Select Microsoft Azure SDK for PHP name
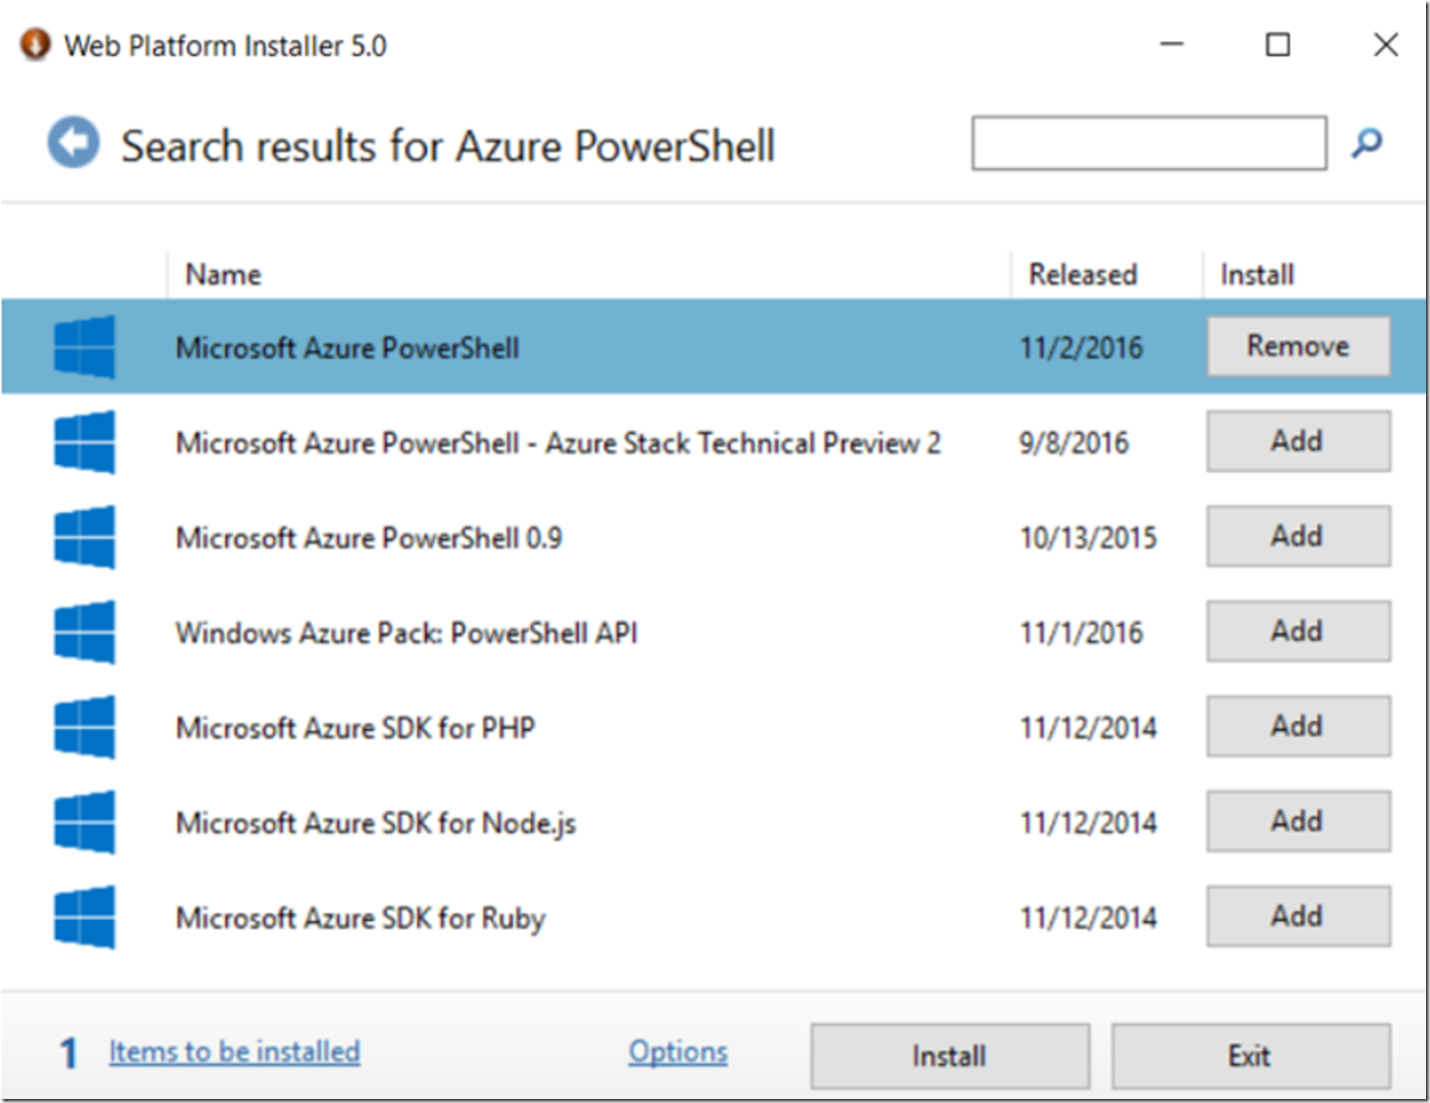1430x1103 pixels. (x=355, y=728)
